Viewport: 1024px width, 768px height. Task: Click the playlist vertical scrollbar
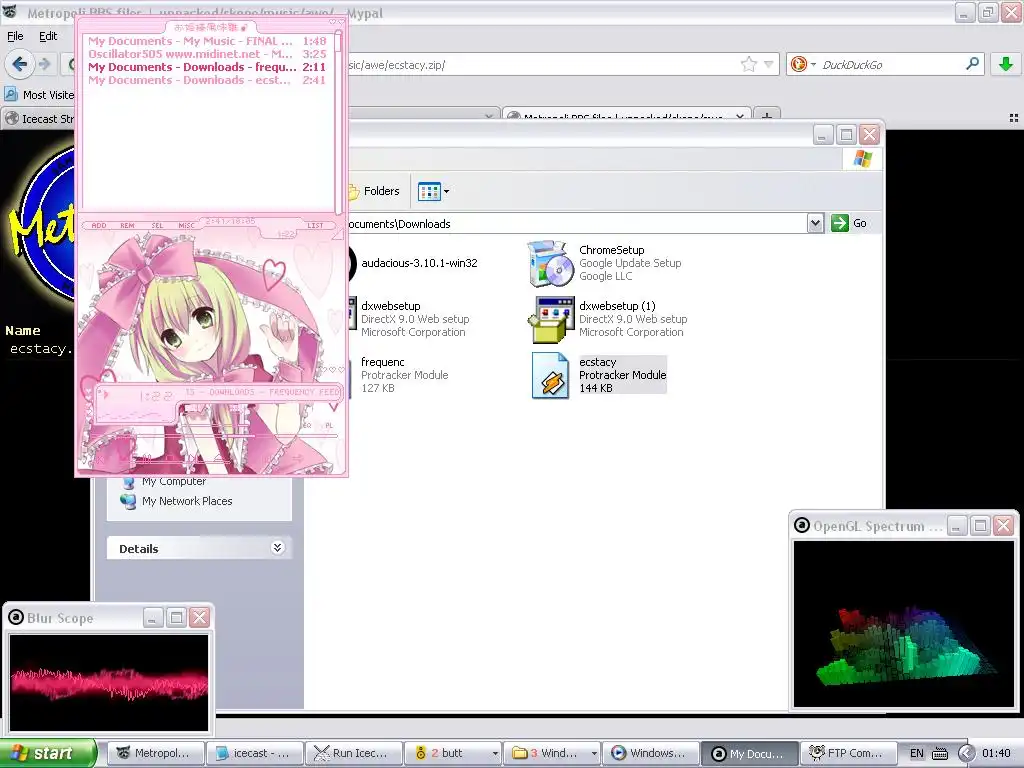(x=338, y=121)
